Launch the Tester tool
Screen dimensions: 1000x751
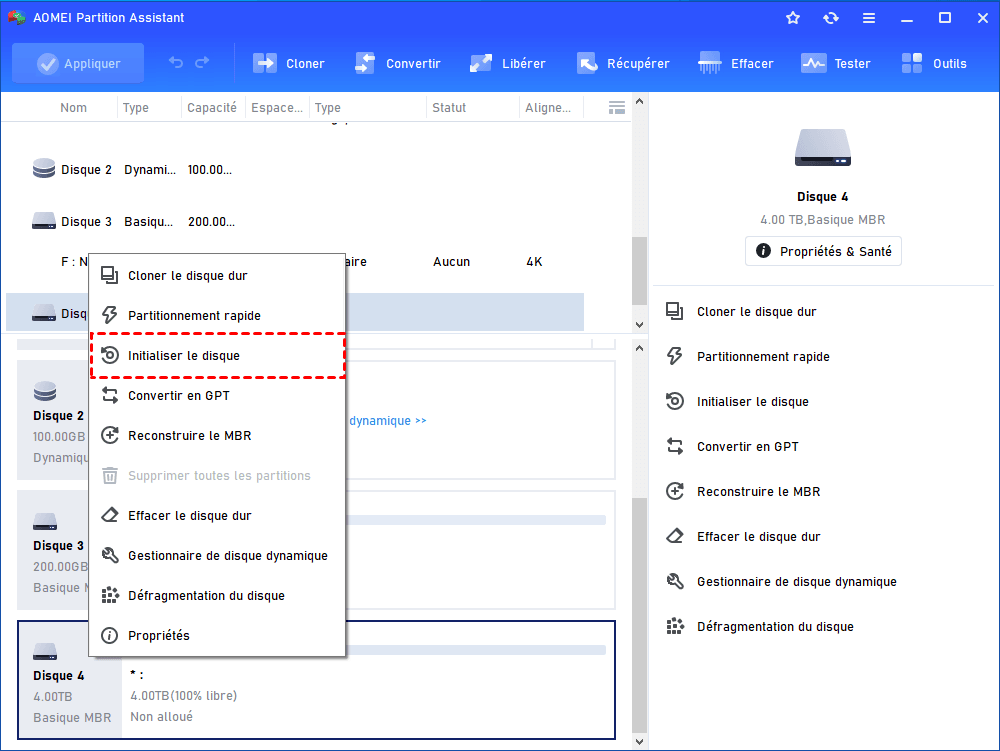813,63
